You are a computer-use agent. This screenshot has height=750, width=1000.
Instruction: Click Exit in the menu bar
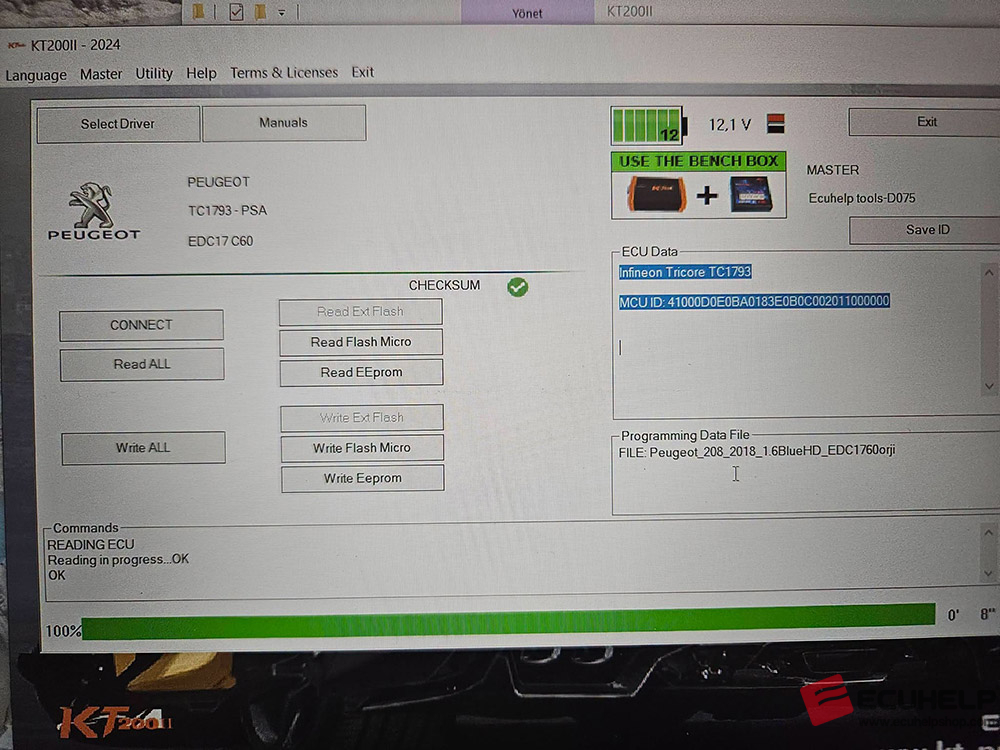(362, 72)
